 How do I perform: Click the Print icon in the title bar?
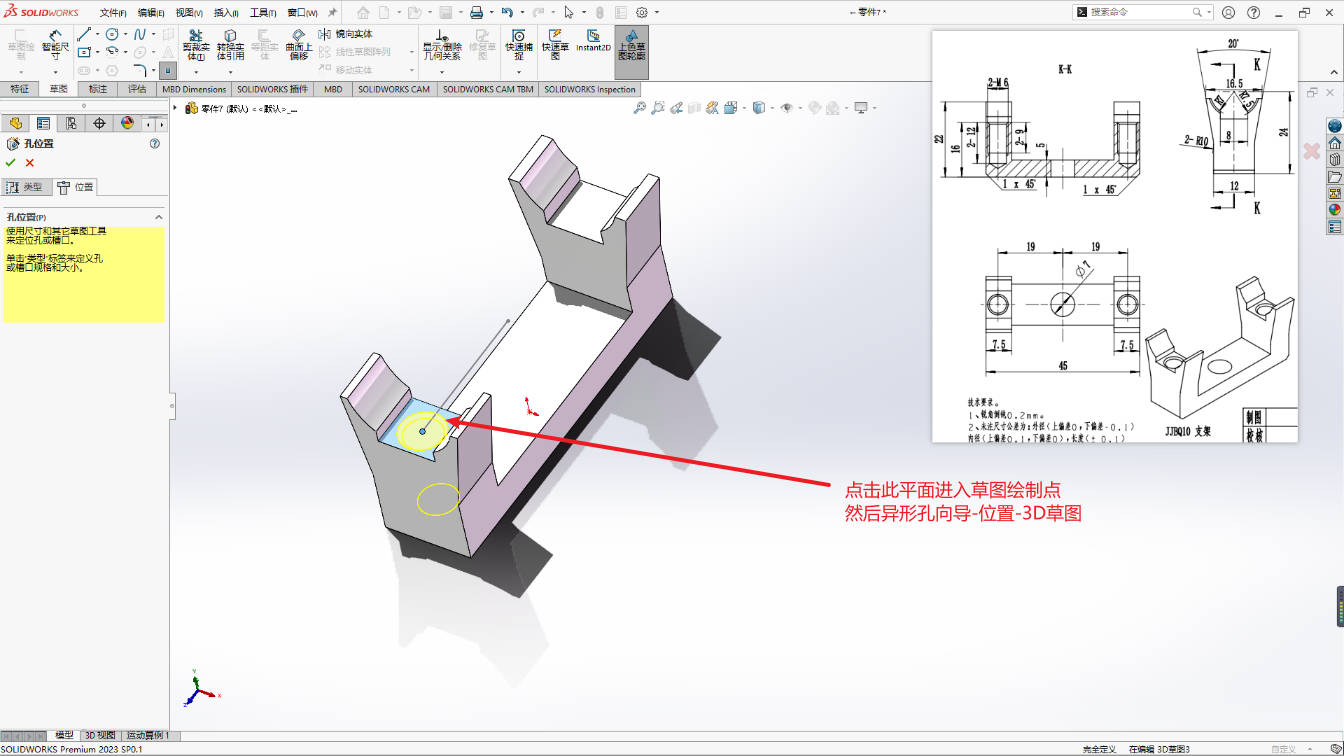click(x=477, y=13)
